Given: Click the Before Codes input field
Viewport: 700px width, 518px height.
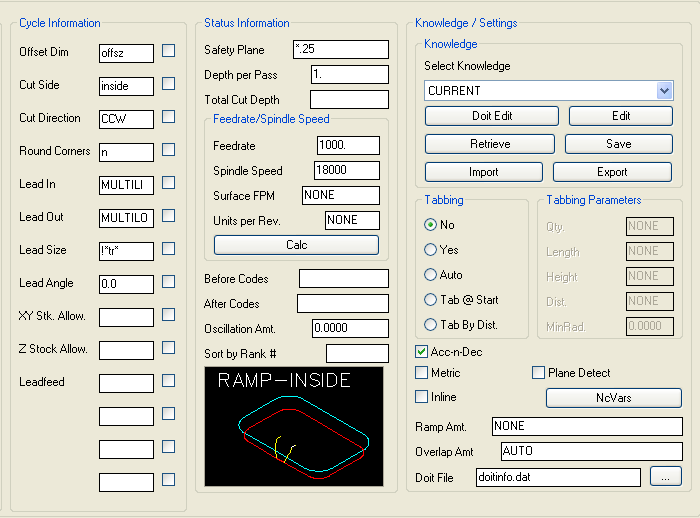Looking at the screenshot, I should pyautogui.click(x=344, y=279).
